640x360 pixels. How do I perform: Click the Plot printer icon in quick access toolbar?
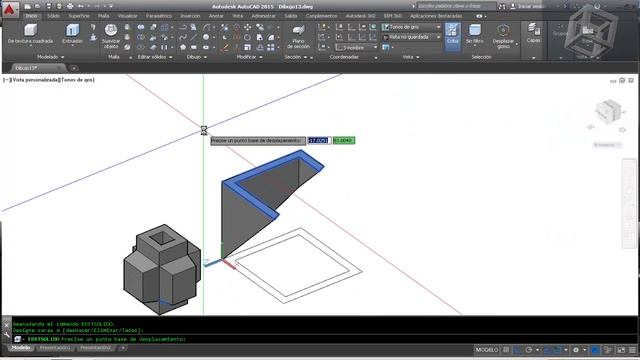70,6
